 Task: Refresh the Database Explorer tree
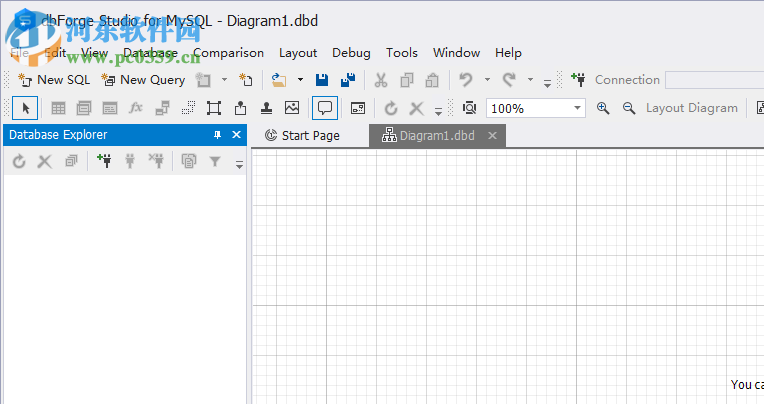tap(19, 161)
